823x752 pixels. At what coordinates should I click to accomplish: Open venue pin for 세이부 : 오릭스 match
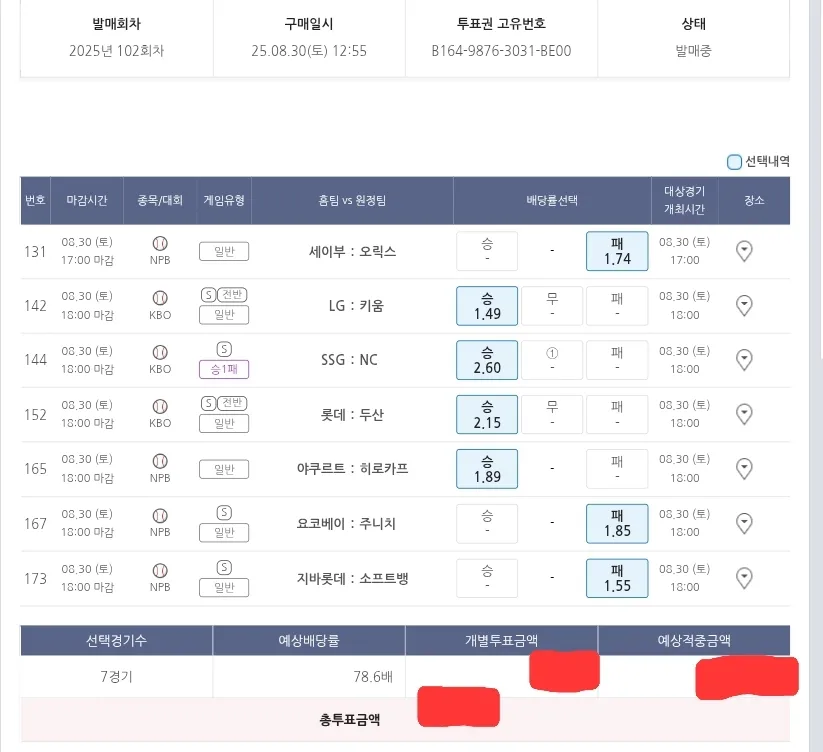click(x=744, y=251)
